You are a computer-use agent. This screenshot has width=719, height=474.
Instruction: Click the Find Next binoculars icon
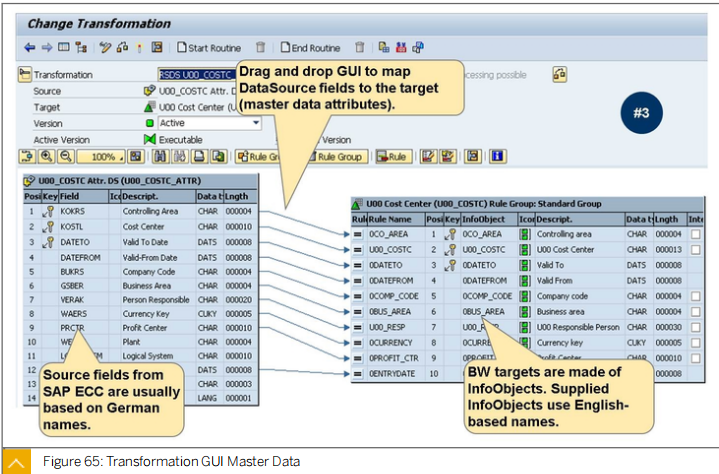[179, 157]
